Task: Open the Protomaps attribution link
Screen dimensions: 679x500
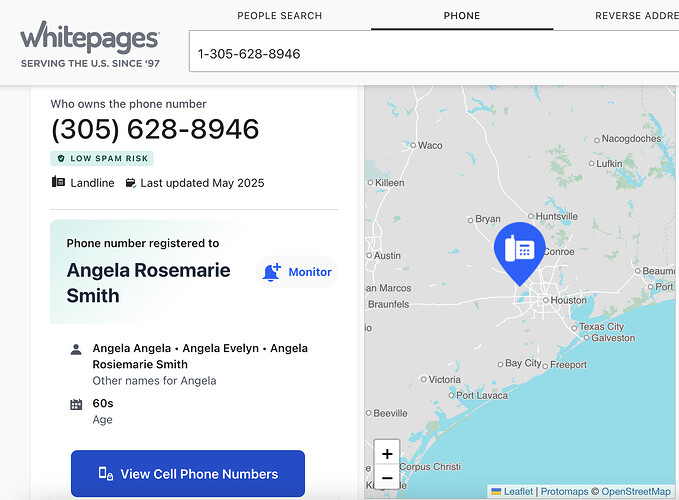Action: pos(565,491)
